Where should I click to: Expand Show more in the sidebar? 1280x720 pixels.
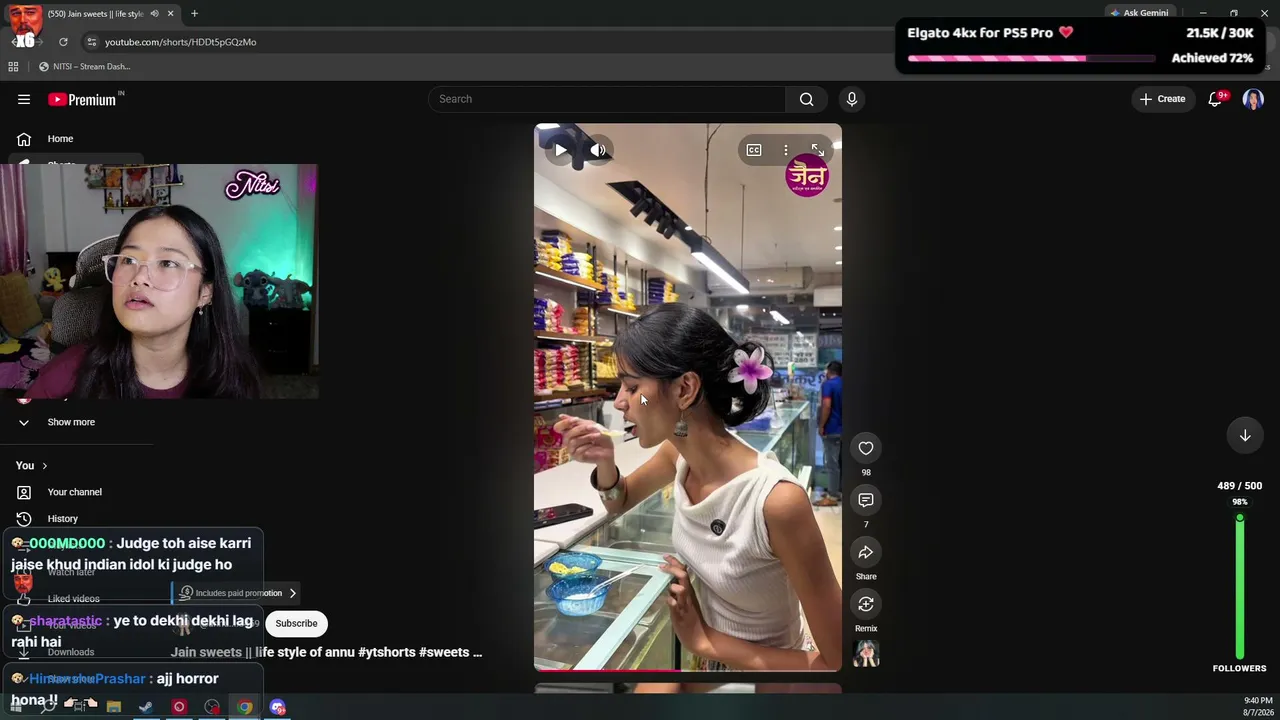pos(76,422)
